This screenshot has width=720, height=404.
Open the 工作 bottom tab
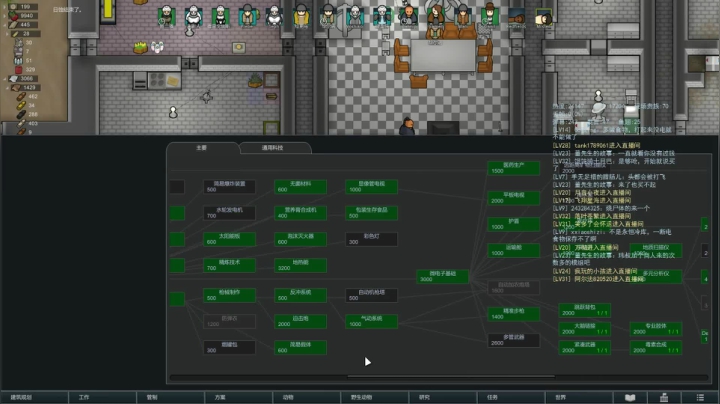click(x=102, y=398)
